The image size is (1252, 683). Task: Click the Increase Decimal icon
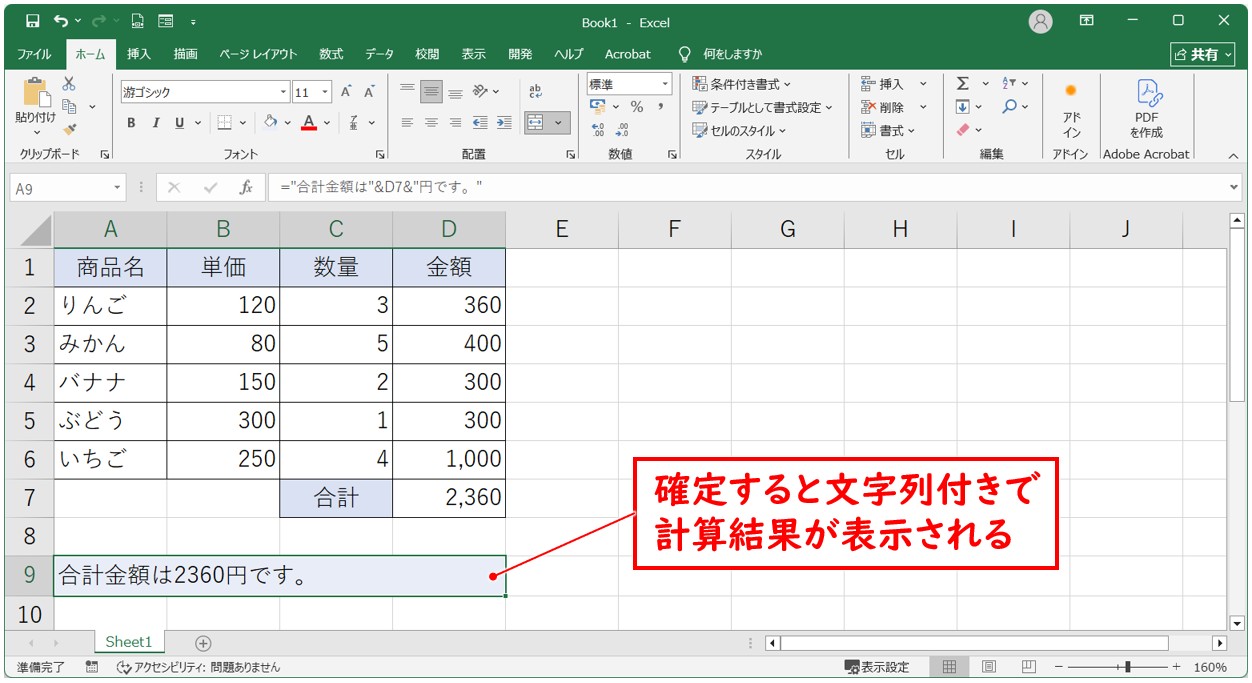[x=600, y=127]
